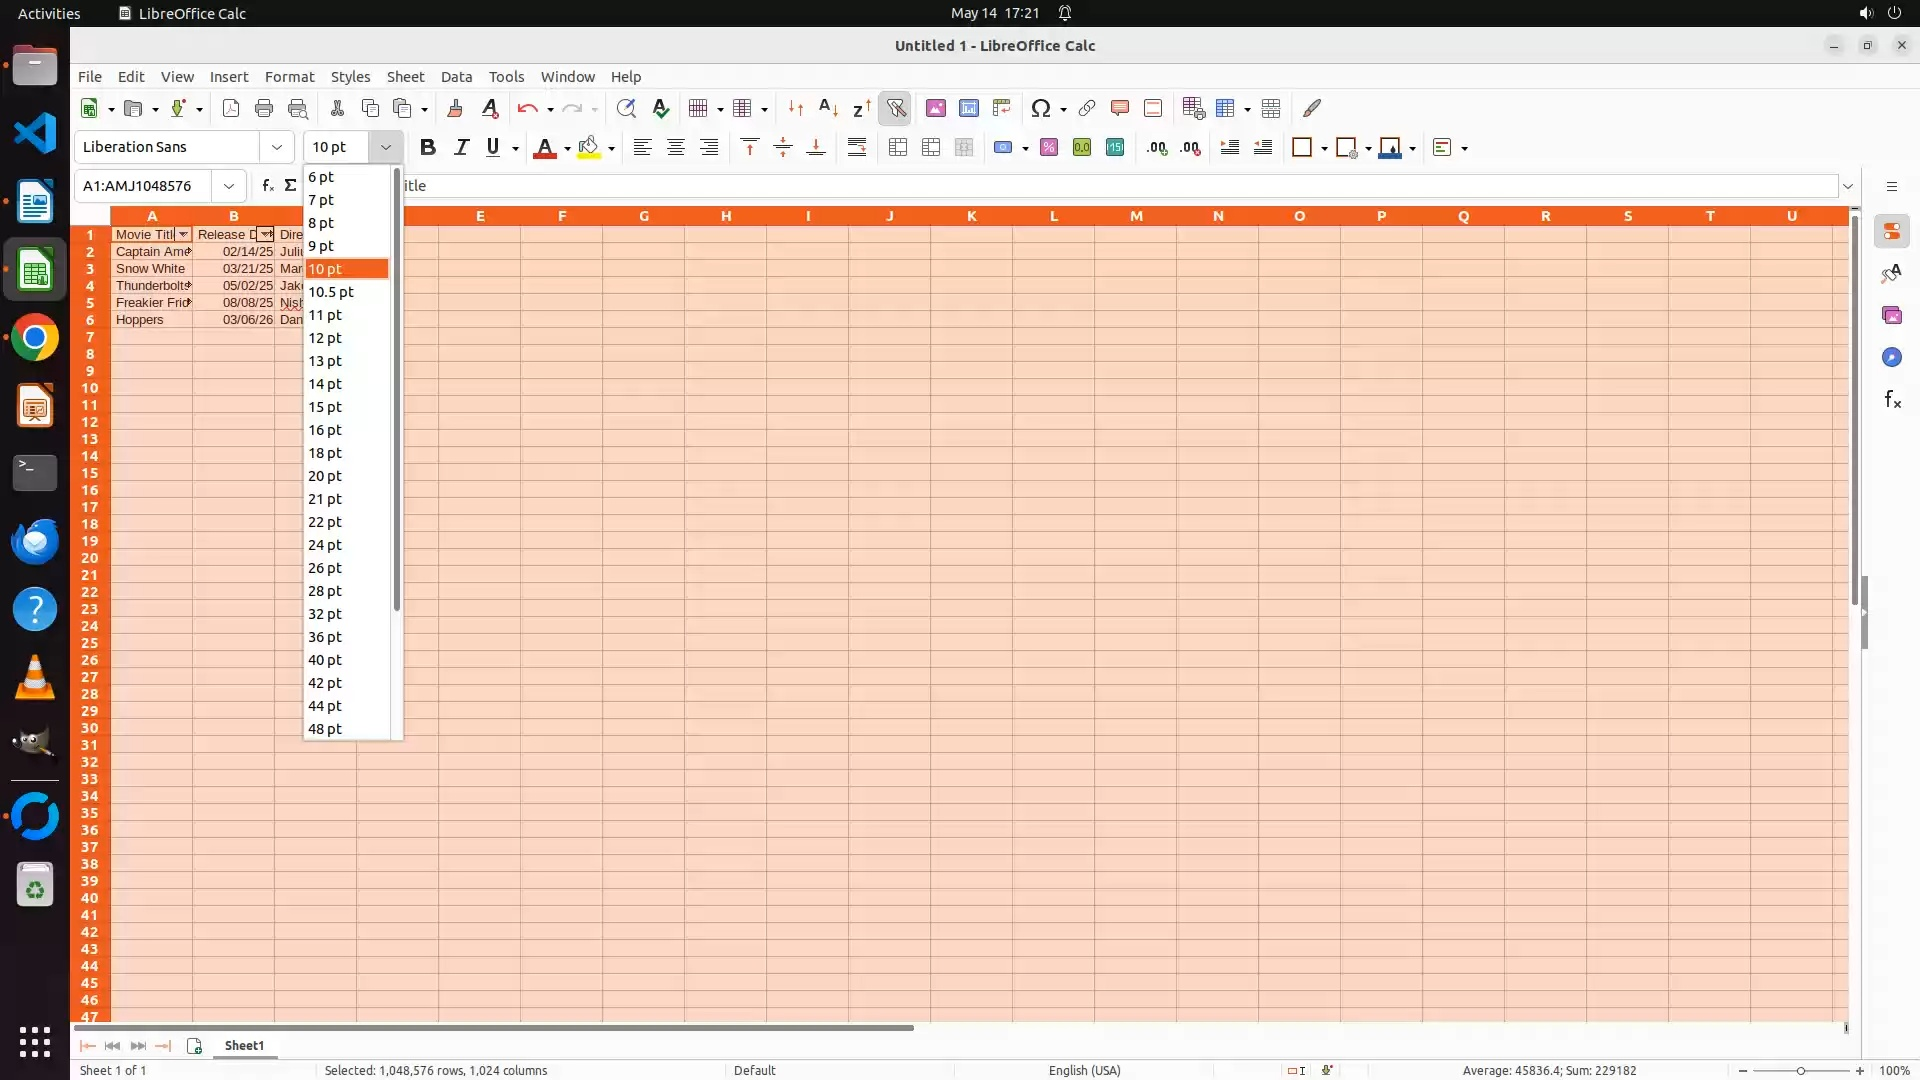Select 14 pt in the font size list
Screen dimensions: 1920x1080
pyautogui.click(x=325, y=384)
